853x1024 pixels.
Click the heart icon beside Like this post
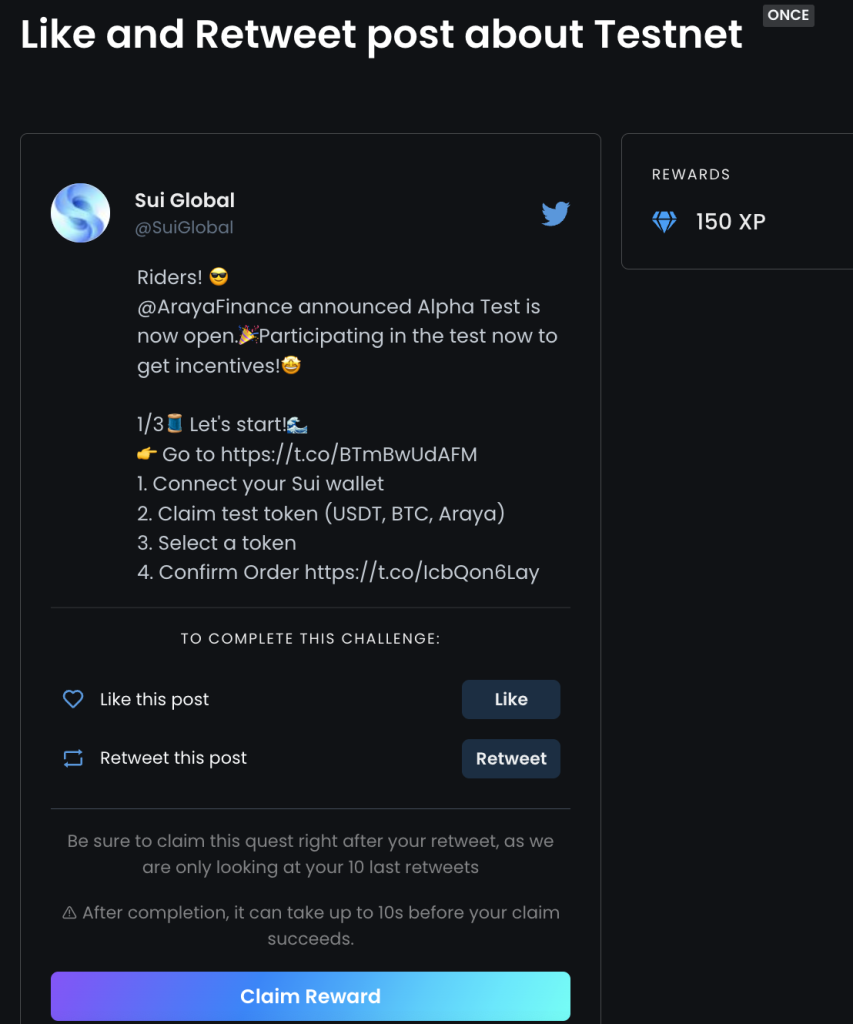click(73, 699)
